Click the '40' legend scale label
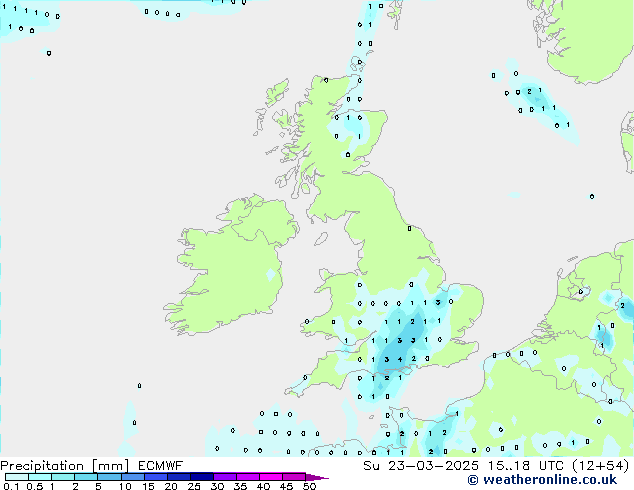 pos(263,486)
